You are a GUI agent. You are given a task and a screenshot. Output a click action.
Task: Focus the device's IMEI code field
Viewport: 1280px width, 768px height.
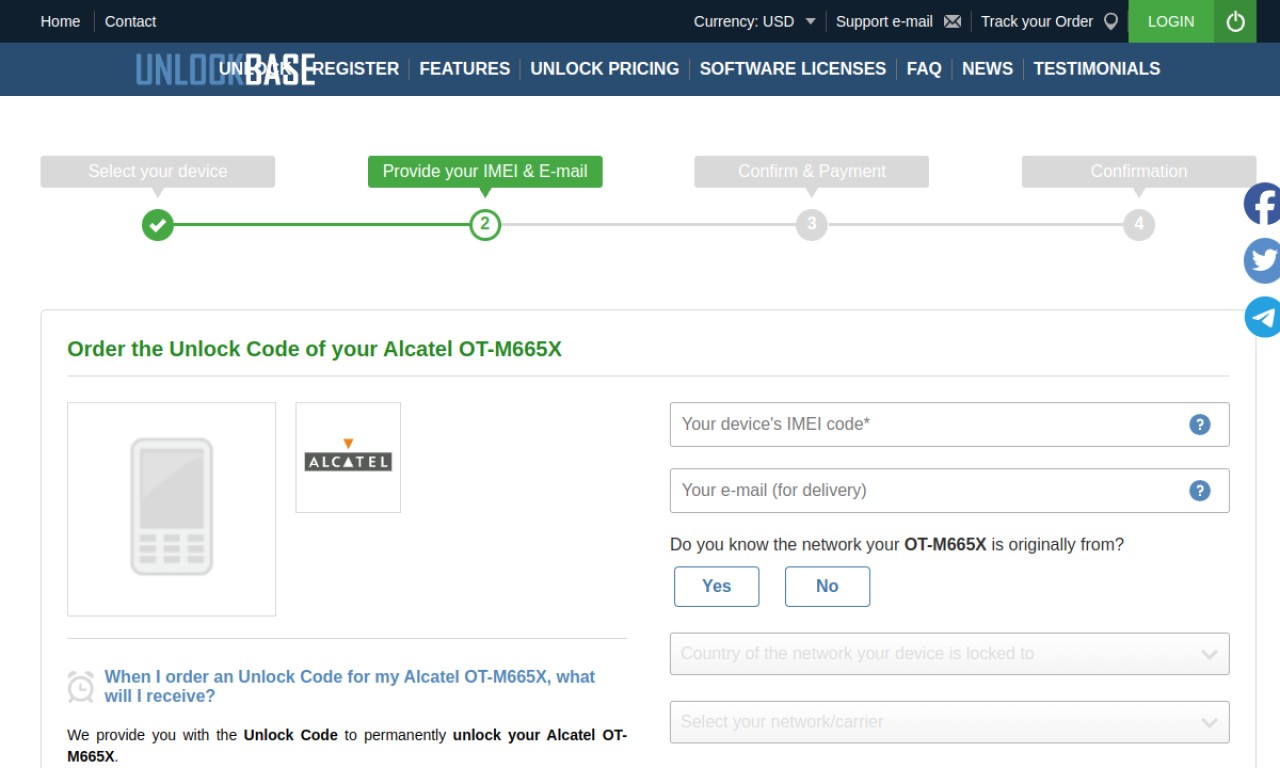(x=949, y=424)
